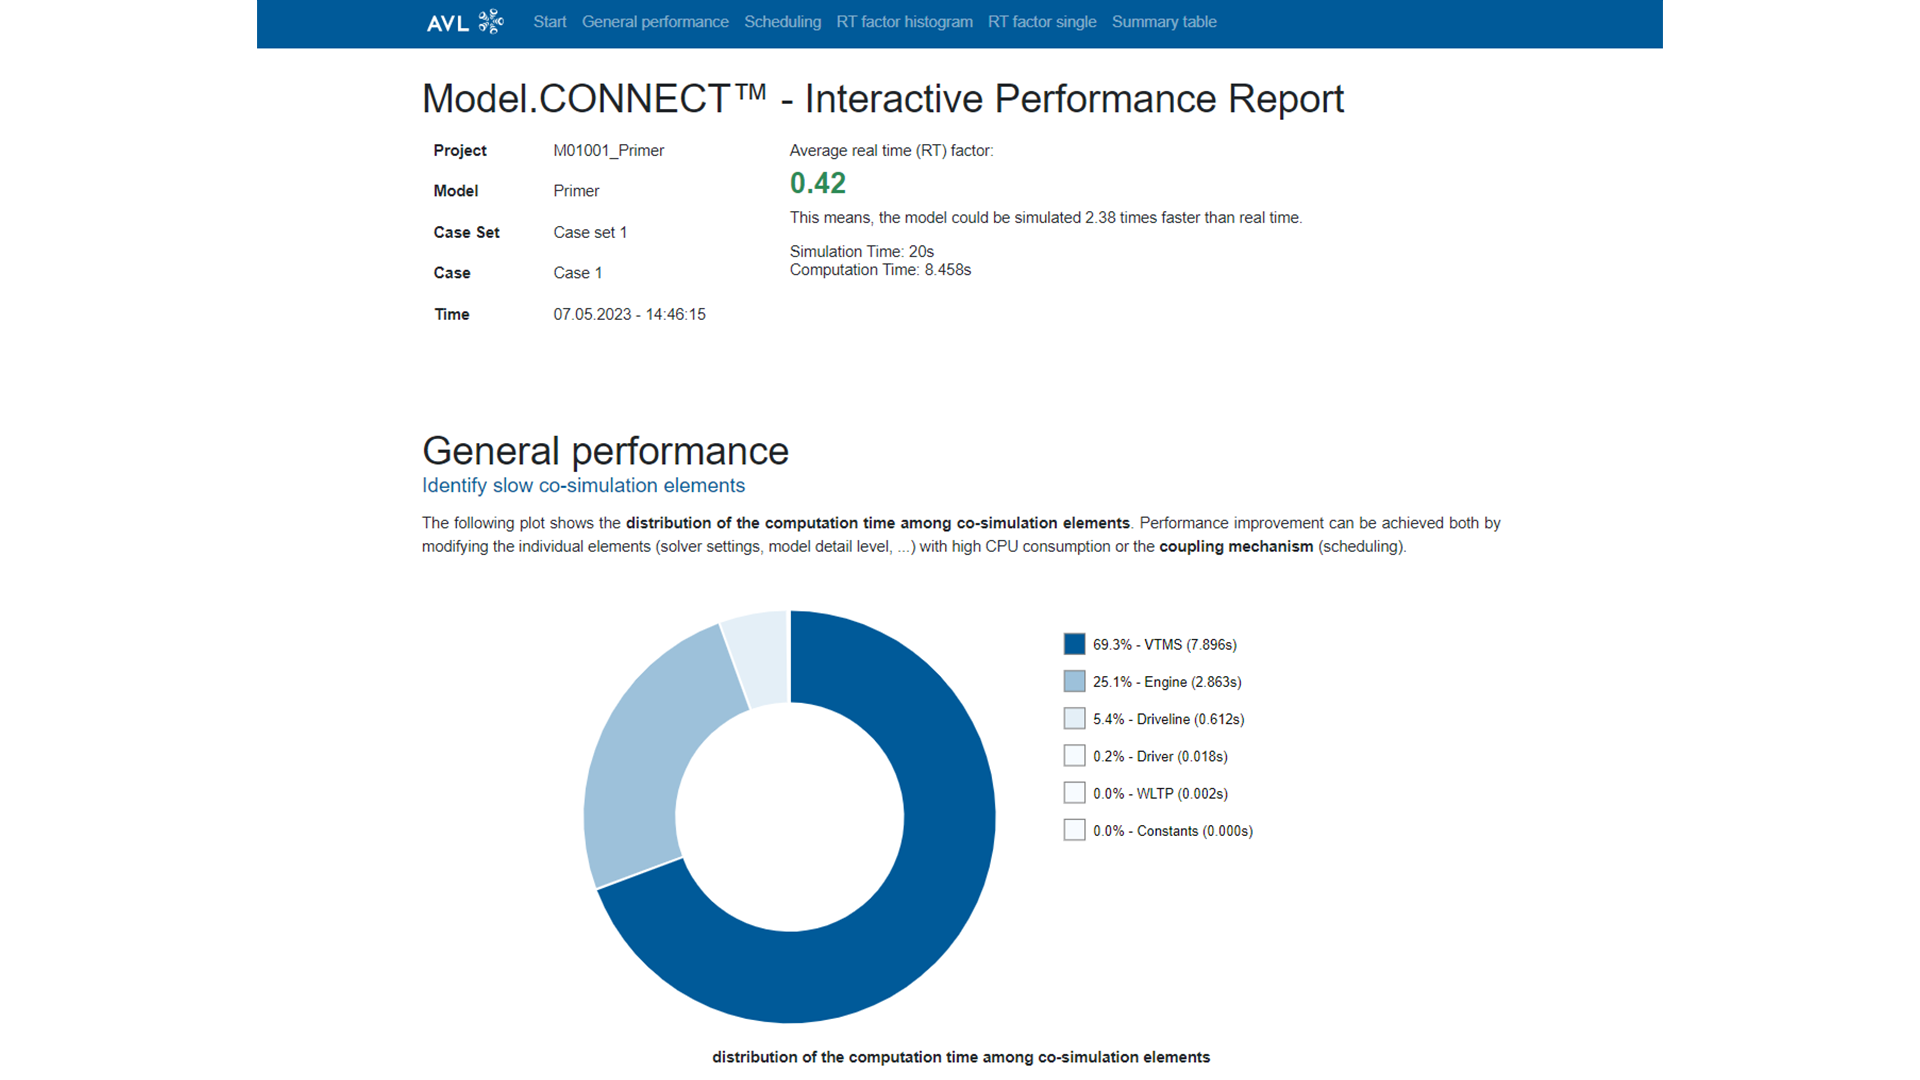Select legend entry 25.1% - Engine (2.863s)
This screenshot has height=1080, width=1920.
pos(1167,682)
